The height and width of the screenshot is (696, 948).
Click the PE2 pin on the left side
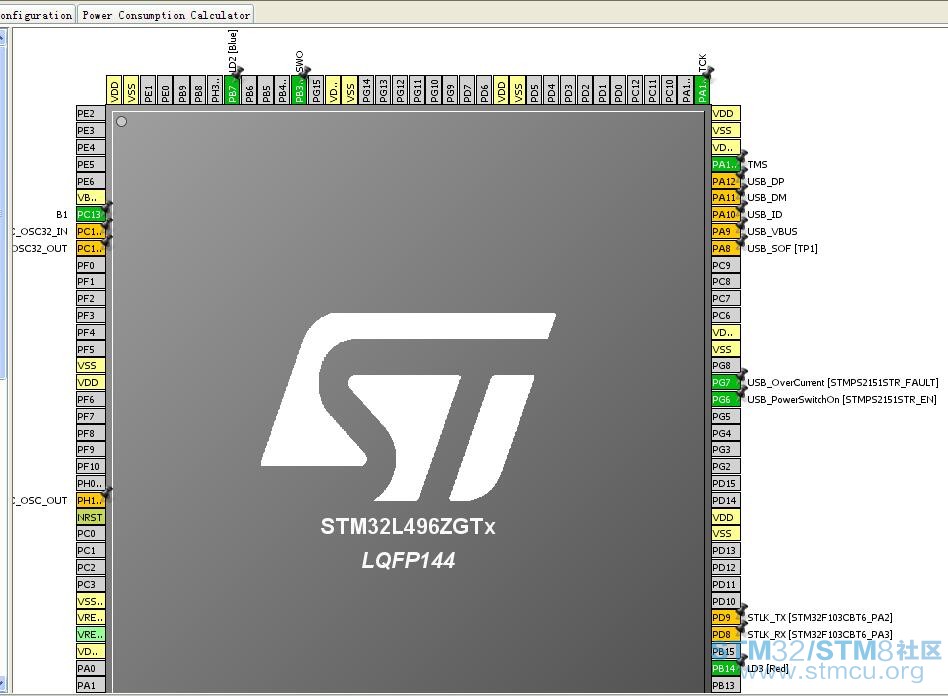coord(90,113)
